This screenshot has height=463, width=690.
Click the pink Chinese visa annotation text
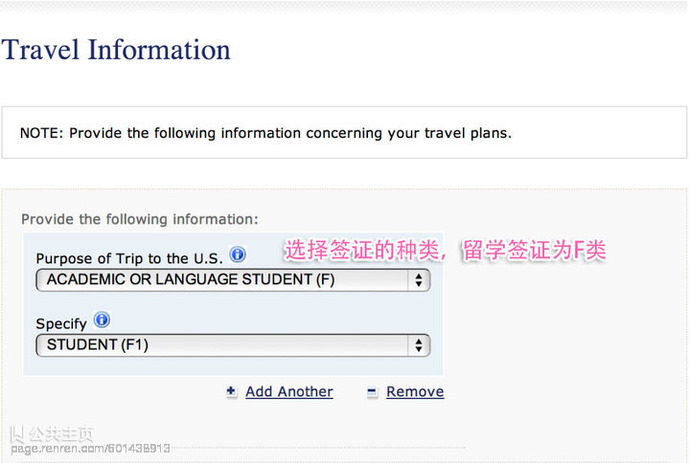point(445,250)
